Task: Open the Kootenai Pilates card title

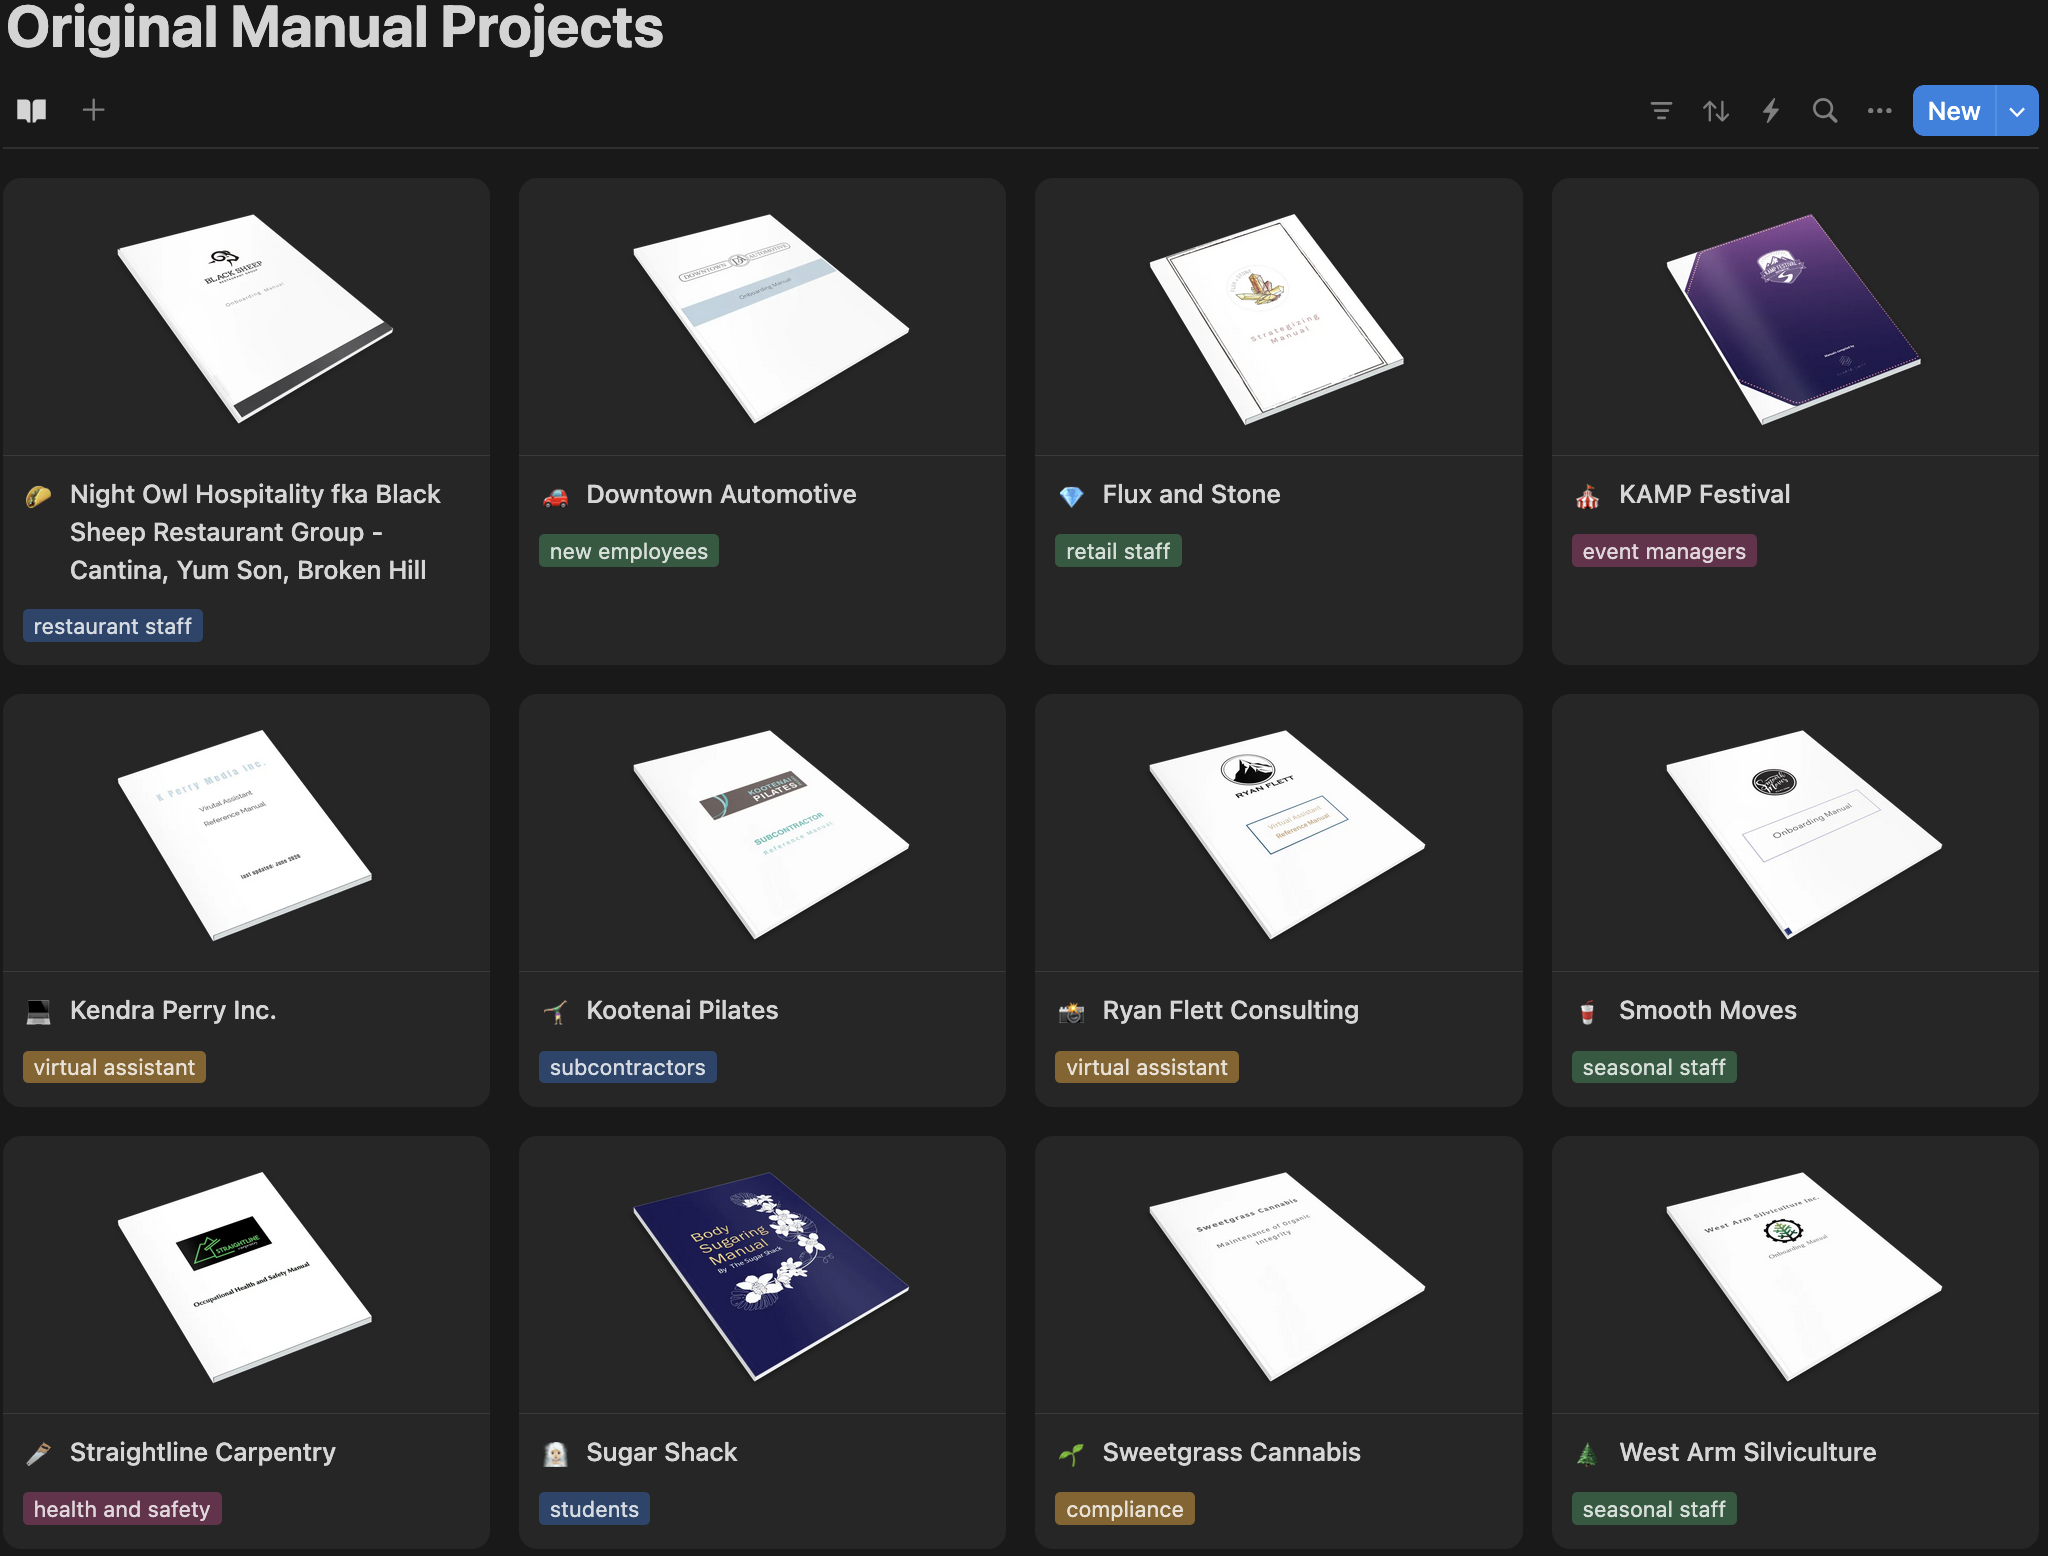Action: 682,1010
